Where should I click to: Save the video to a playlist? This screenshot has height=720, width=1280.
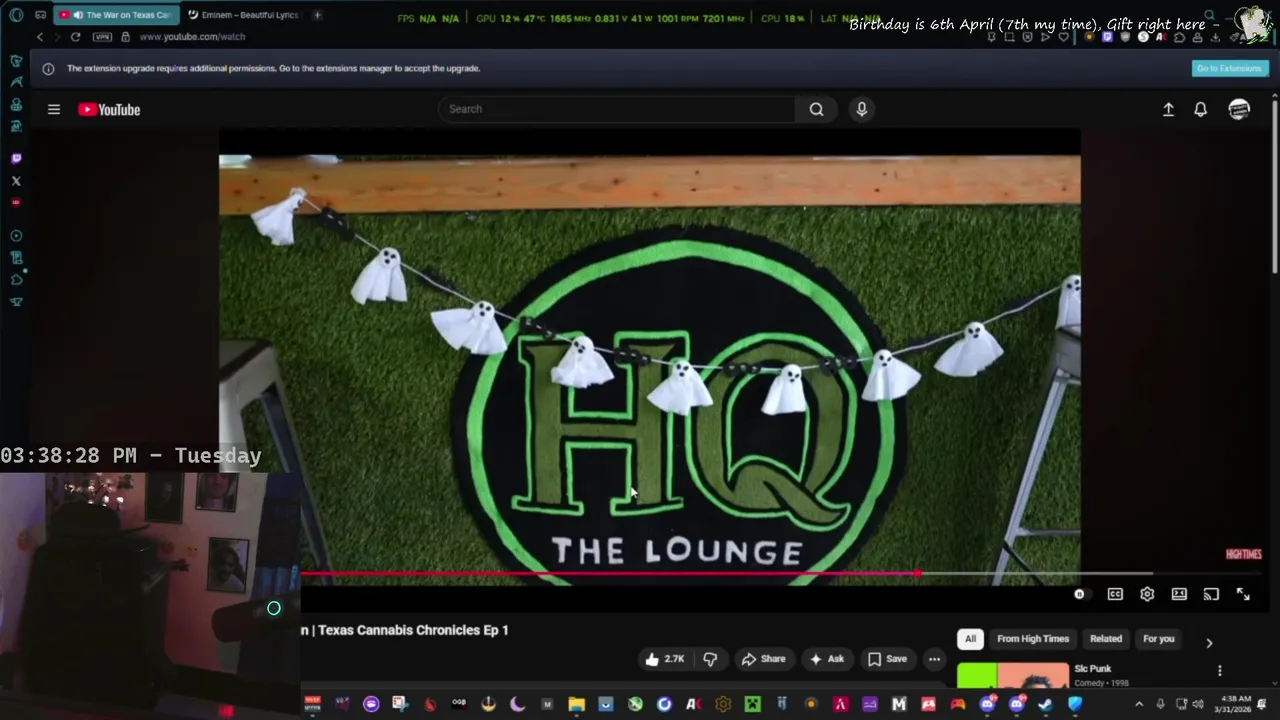coord(887,659)
